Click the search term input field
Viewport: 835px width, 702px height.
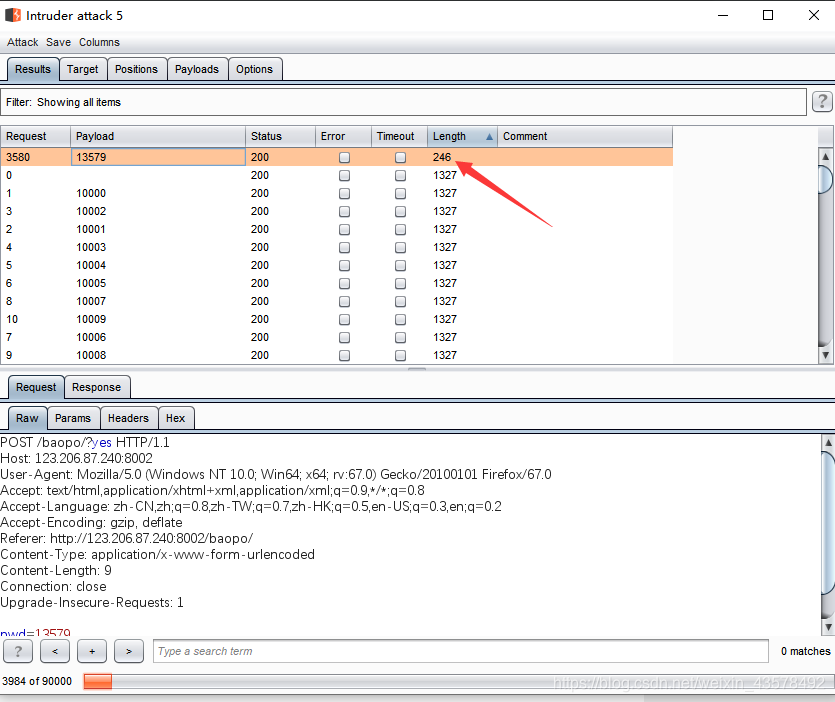point(461,651)
